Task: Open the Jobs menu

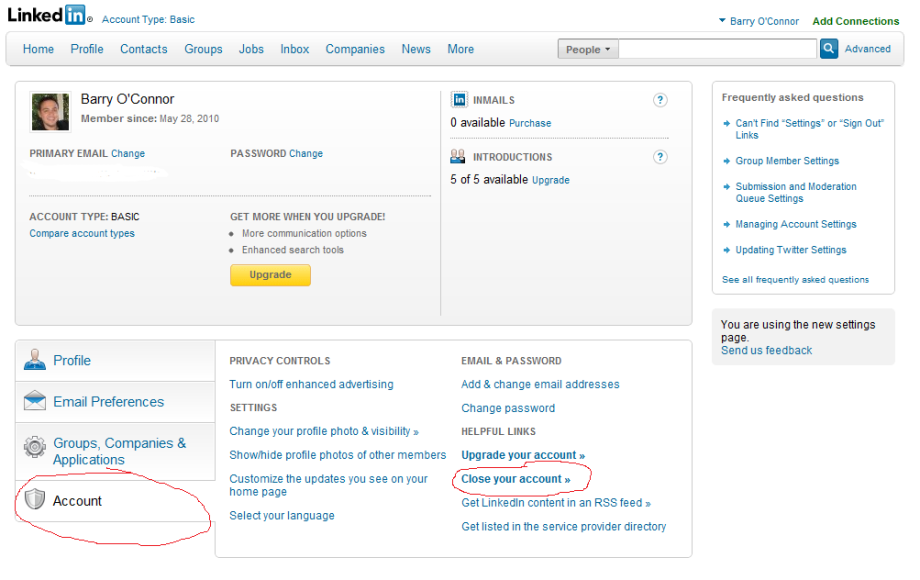Action: click(x=251, y=49)
